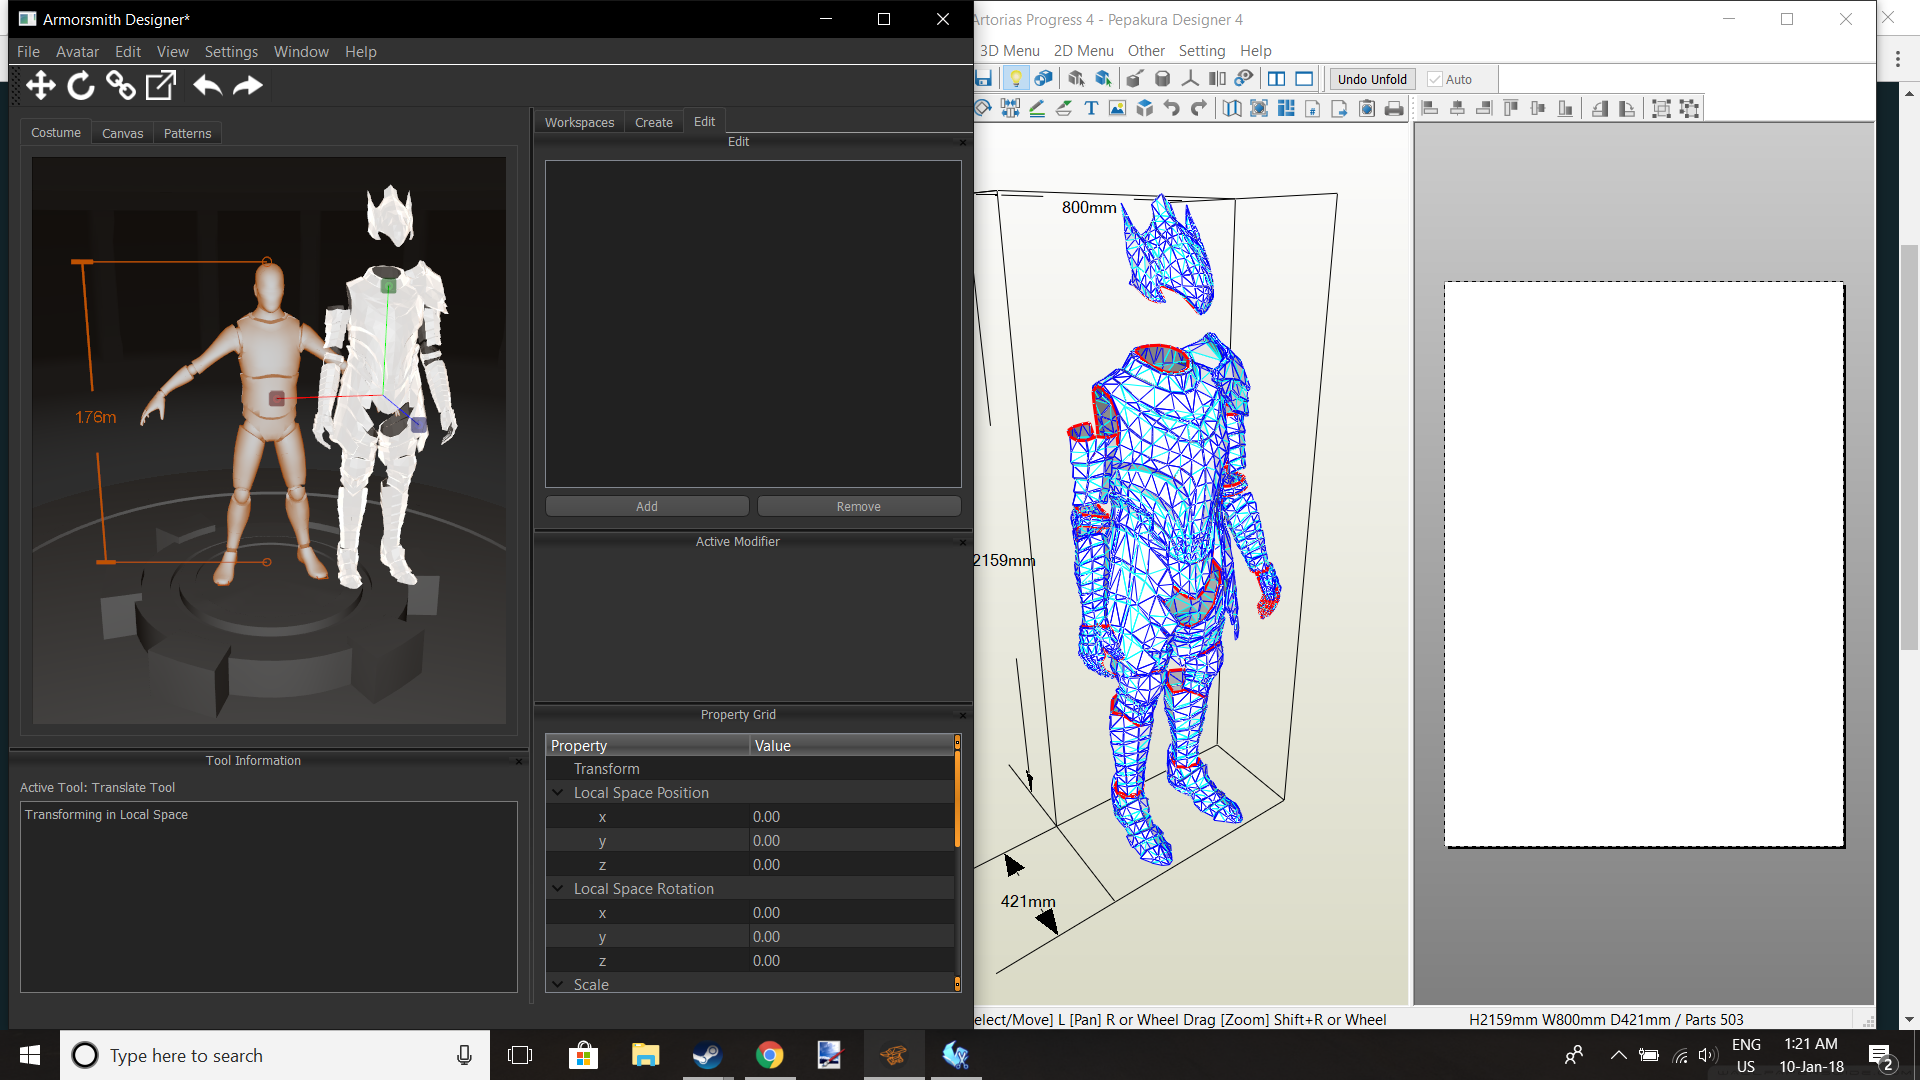Image resolution: width=1920 pixels, height=1080 pixels.
Task: Click the Insert image icon in Pepakura
Action: click(x=1118, y=108)
